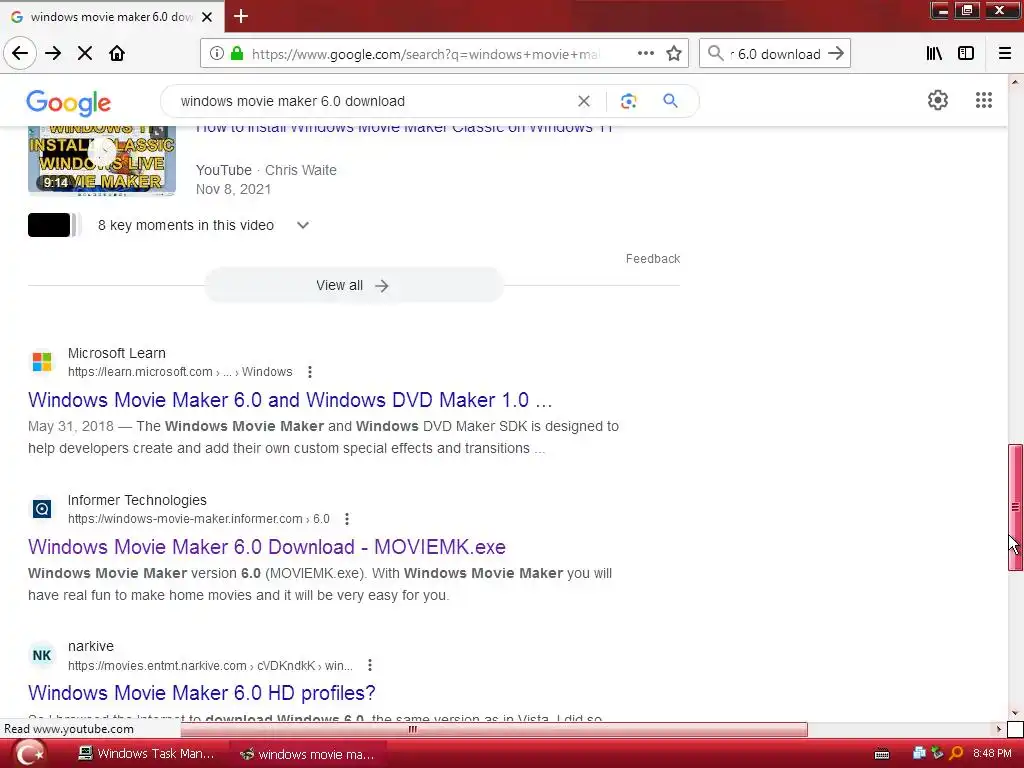This screenshot has width=1024, height=768.
Task: Click View all videos button
Action: tap(353, 285)
